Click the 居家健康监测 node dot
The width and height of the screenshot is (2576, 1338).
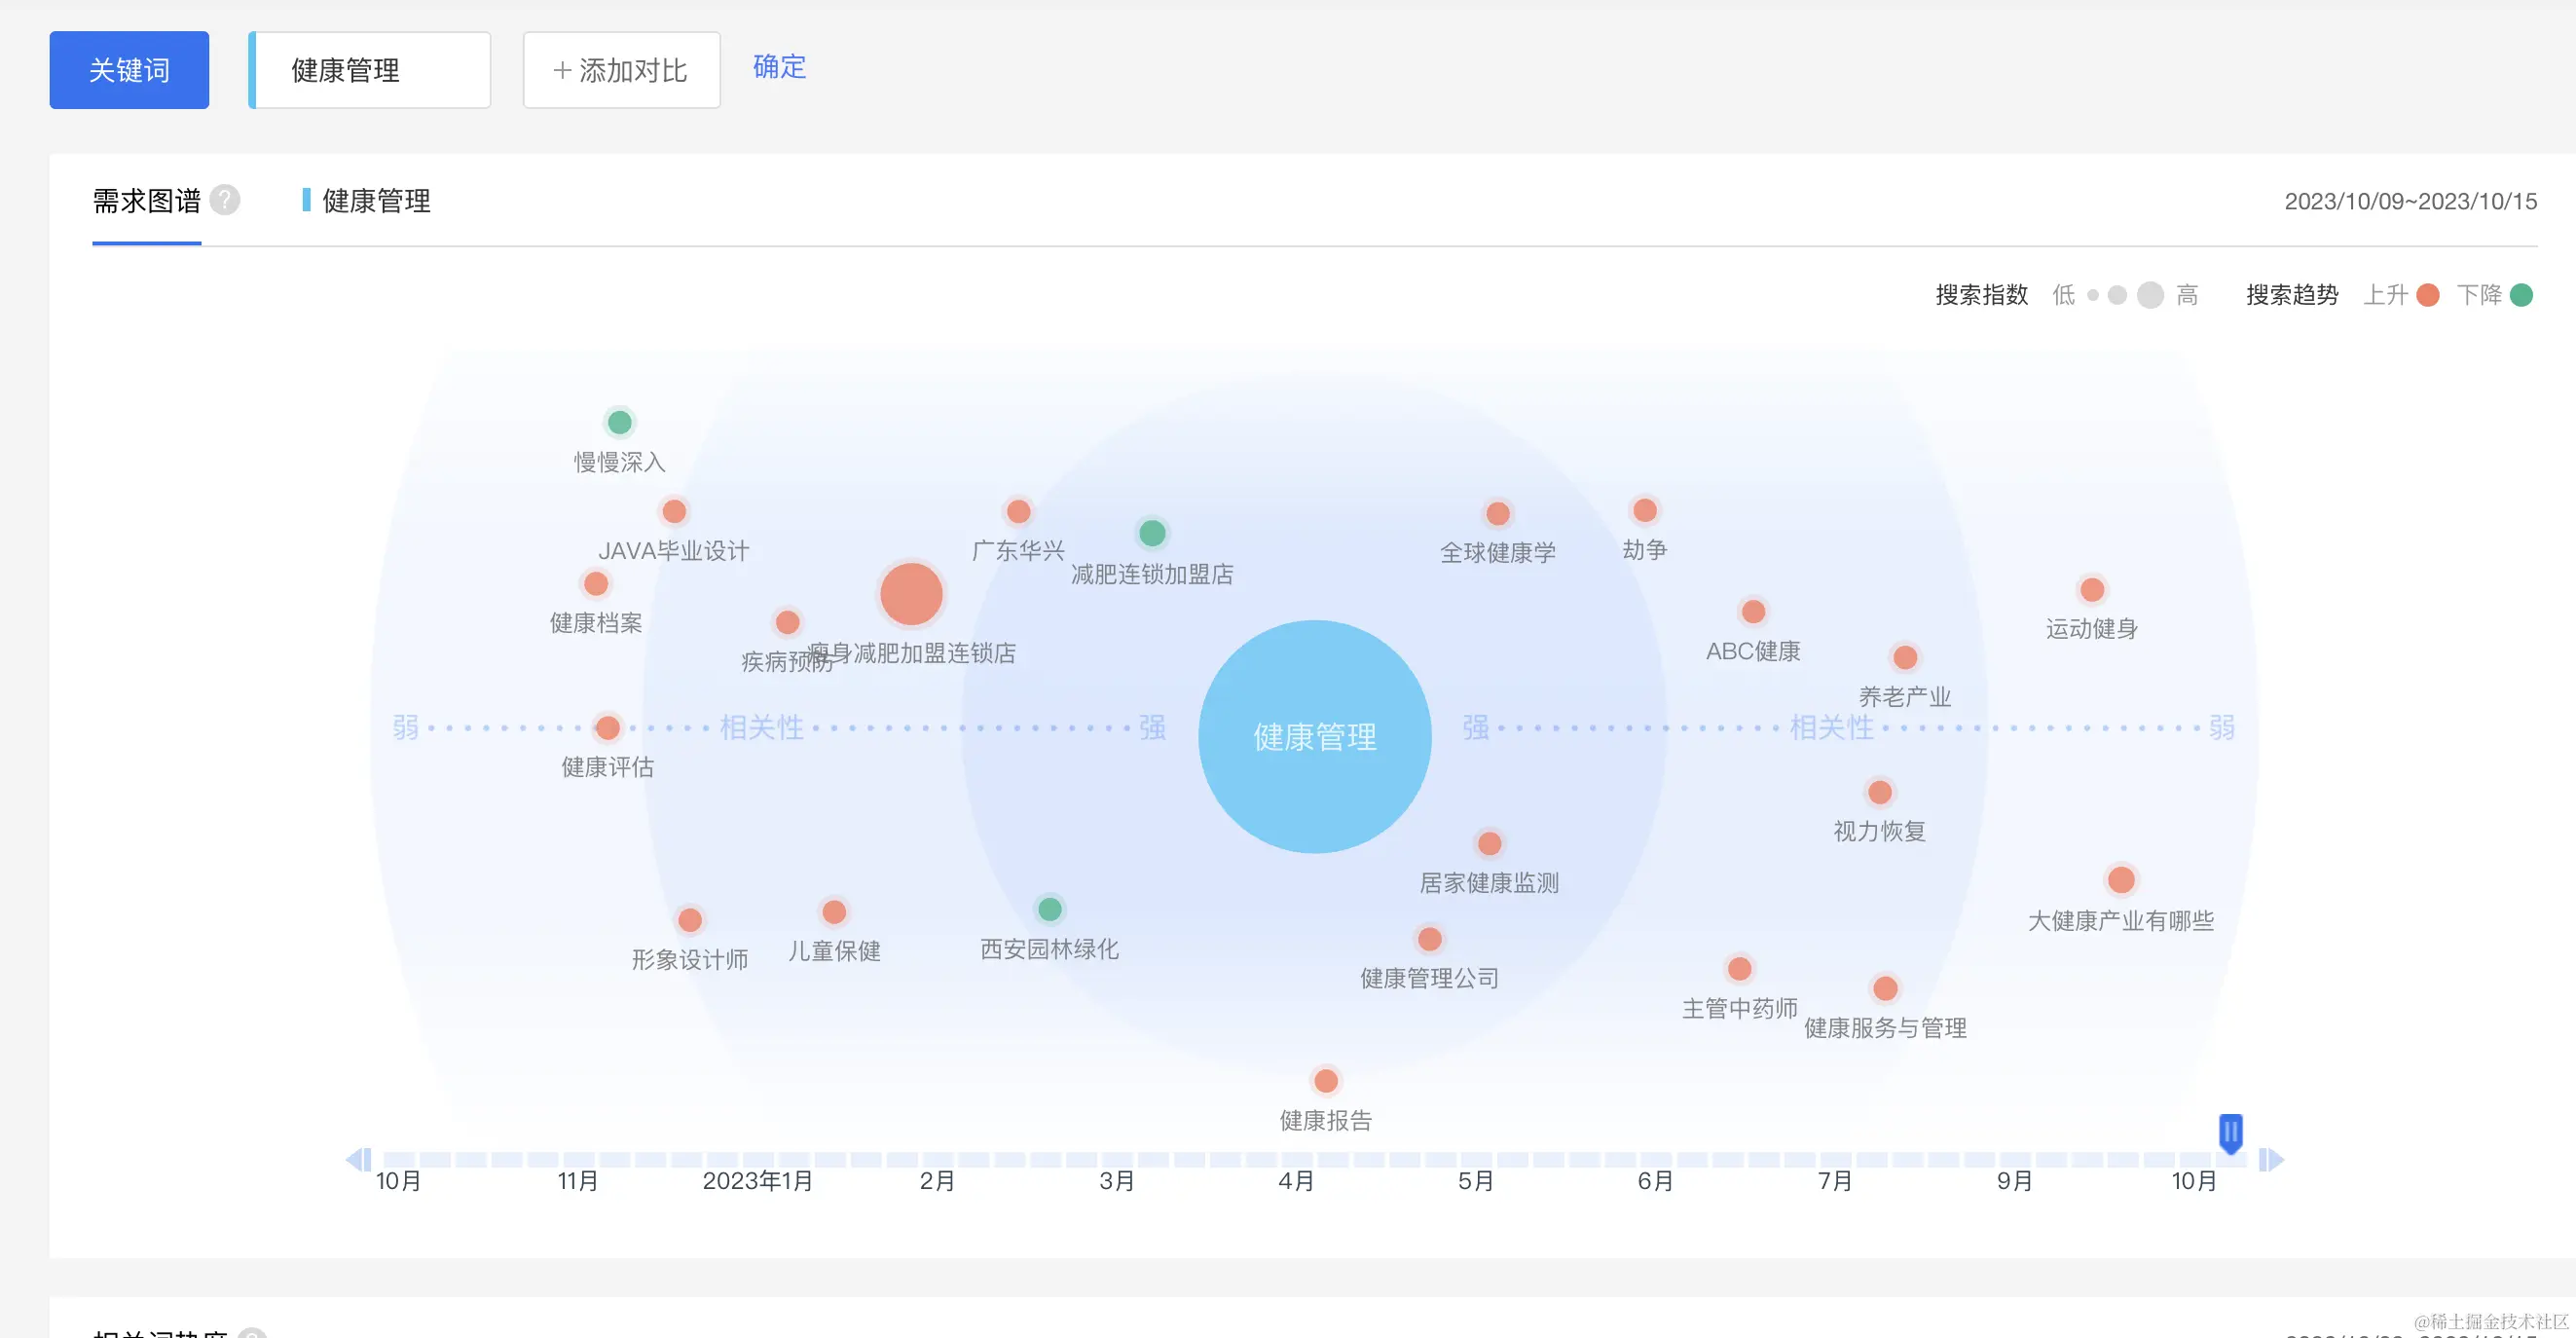point(1490,844)
